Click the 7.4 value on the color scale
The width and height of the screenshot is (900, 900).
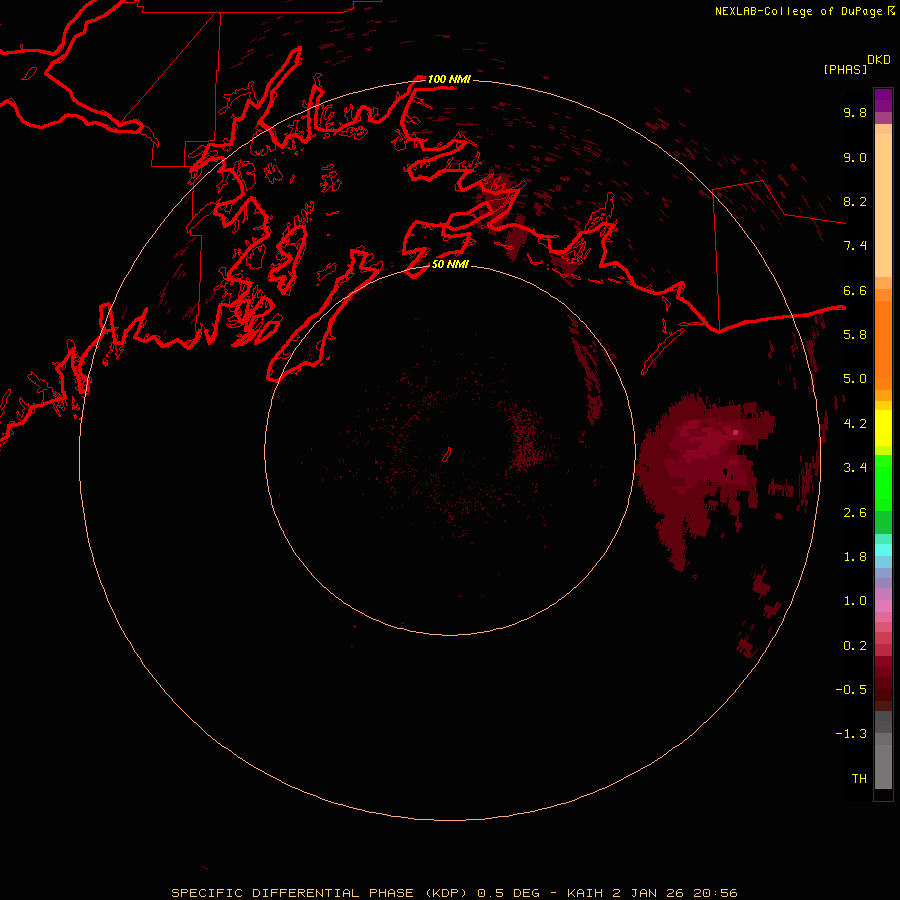pyautogui.click(x=855, y=246)
